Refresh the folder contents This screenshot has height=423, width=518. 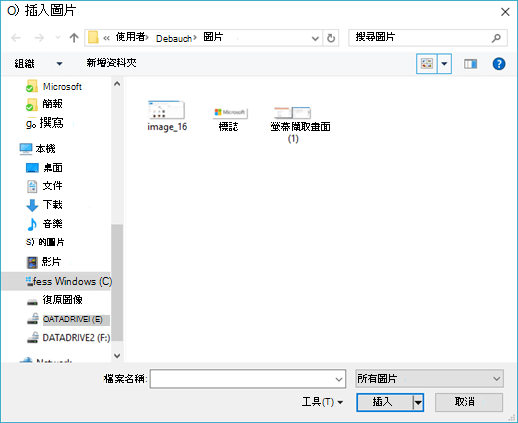[x=331, y=38]
